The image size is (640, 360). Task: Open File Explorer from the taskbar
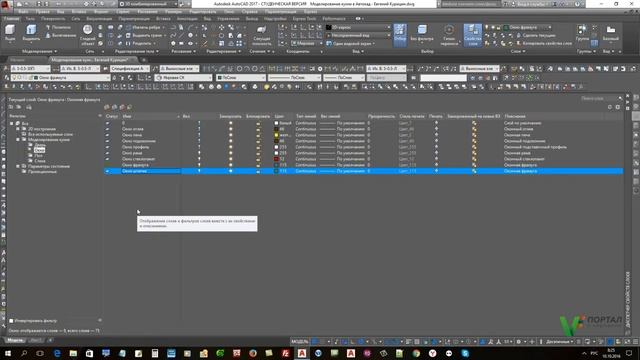tap(73, 353)
